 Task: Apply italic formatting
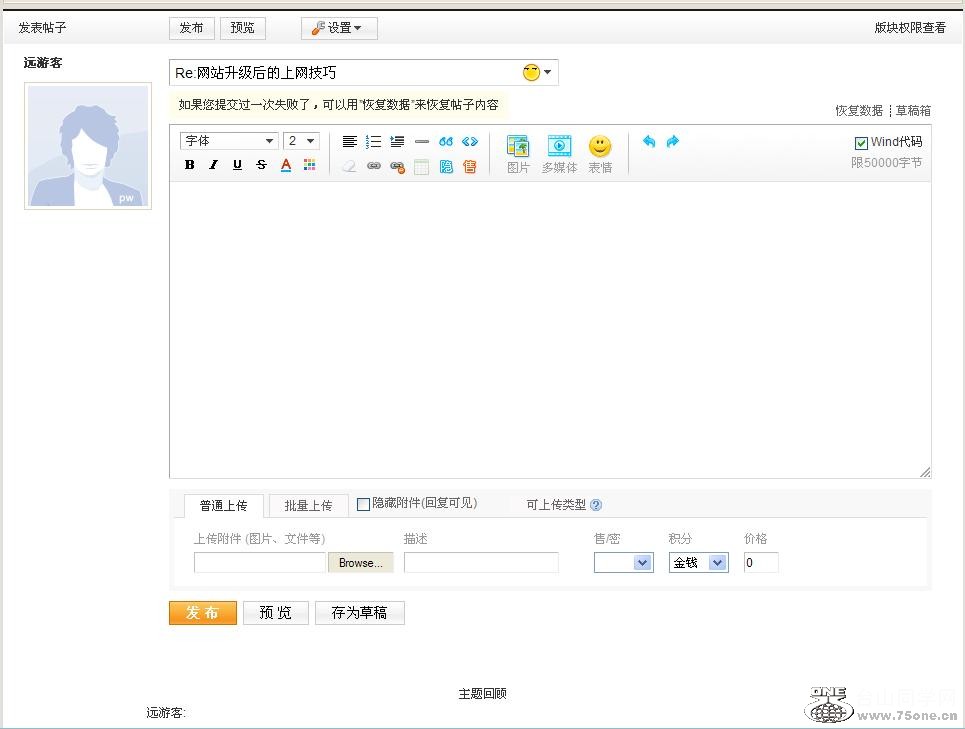coord(213,165)
